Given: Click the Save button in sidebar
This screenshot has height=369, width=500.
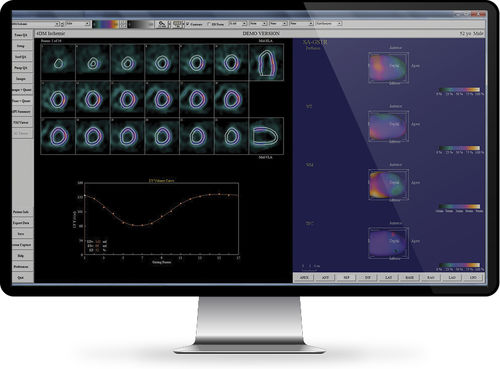Looking at the screenshot, I should (21, 234).
